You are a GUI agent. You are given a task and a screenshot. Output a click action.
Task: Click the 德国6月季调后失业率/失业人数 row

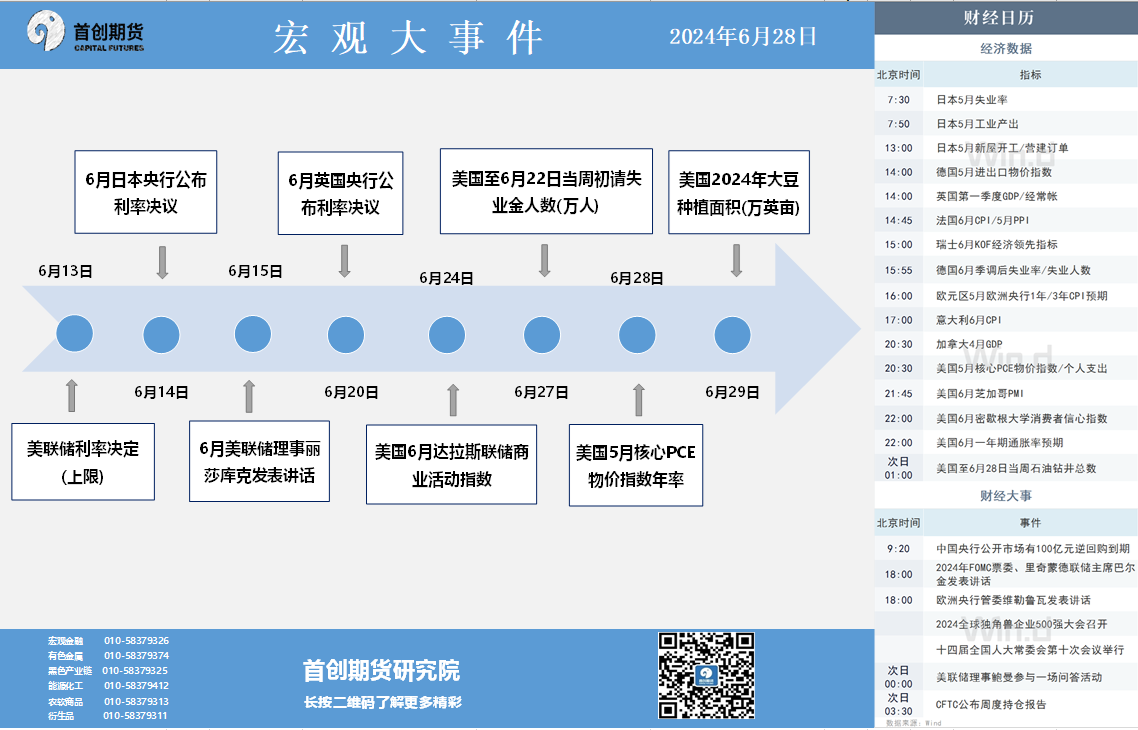pos(1006,270)
